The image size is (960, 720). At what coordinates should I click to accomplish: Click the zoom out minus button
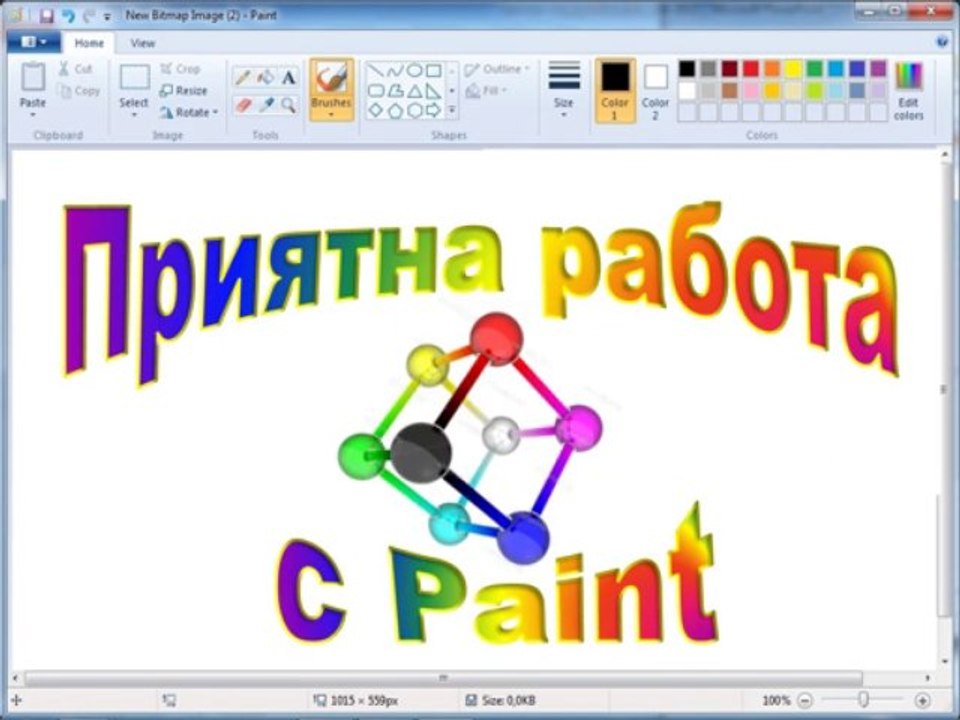[806, 700]
